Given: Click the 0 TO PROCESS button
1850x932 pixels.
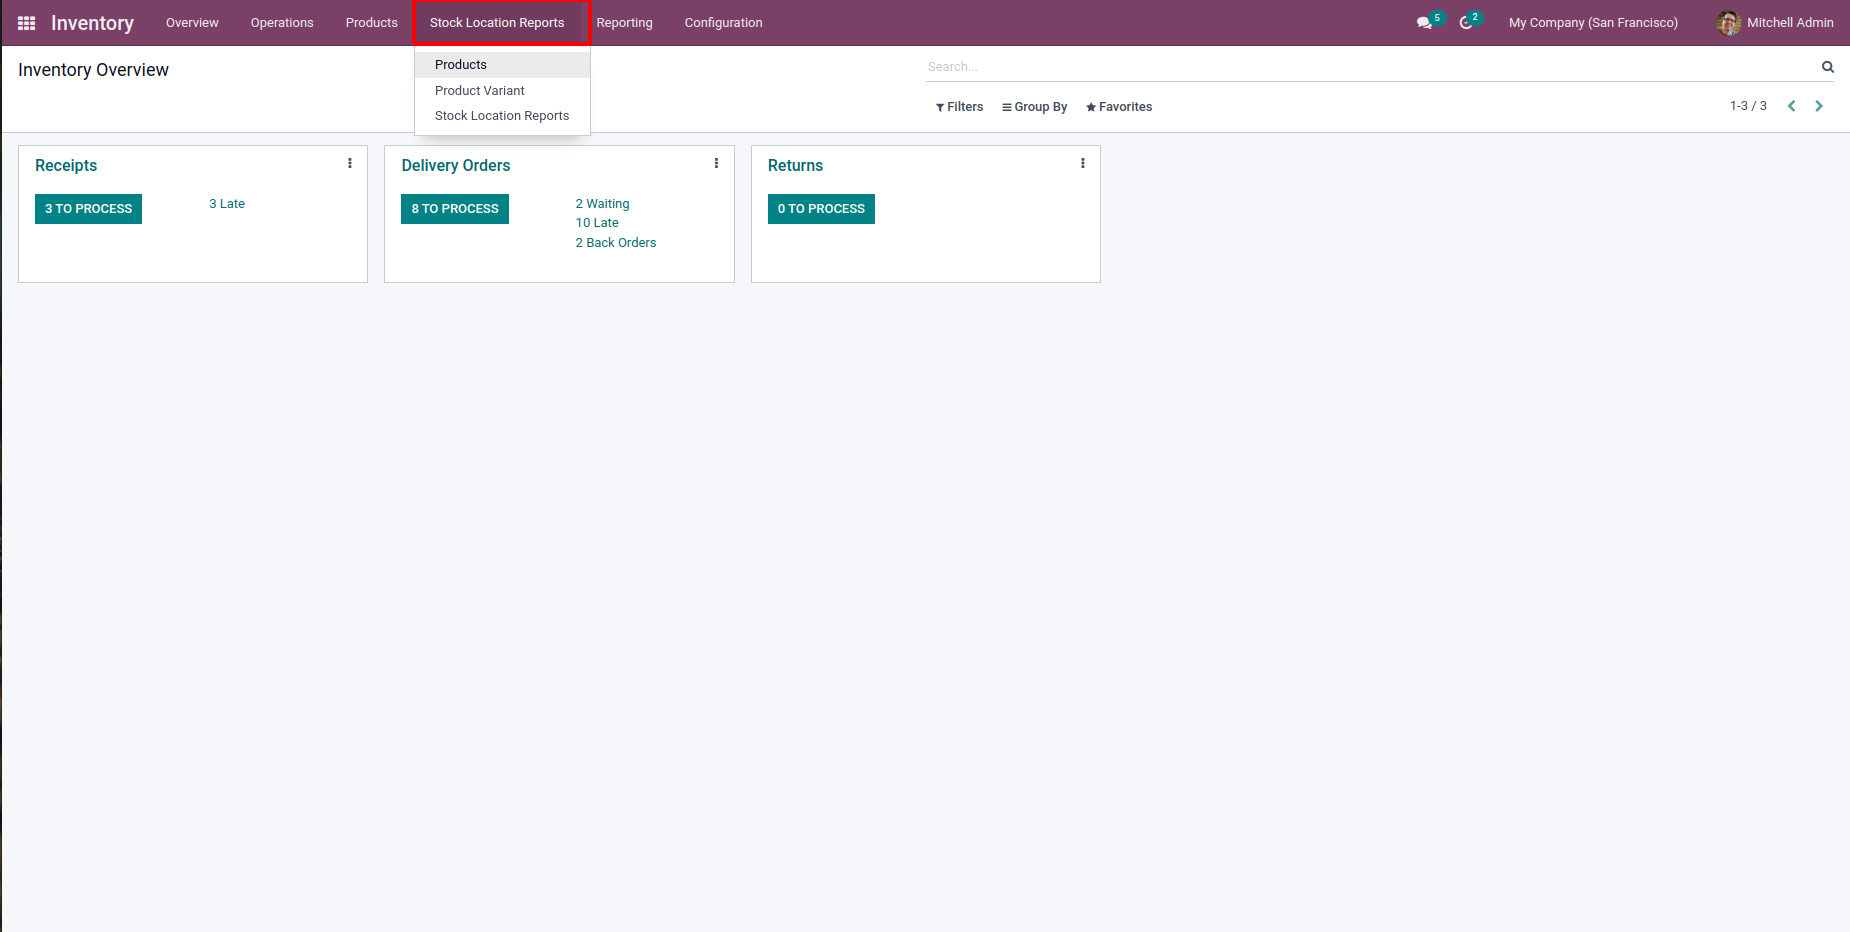Looking at the screenshot, I should click(821, 209).
